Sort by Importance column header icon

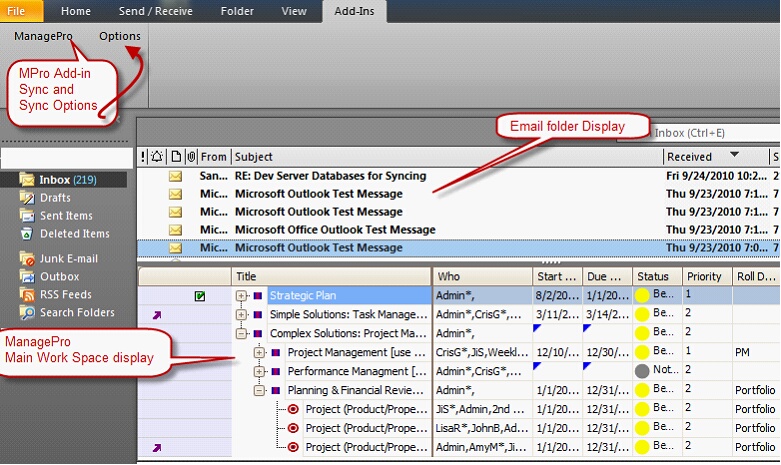(x=143, y=157)
